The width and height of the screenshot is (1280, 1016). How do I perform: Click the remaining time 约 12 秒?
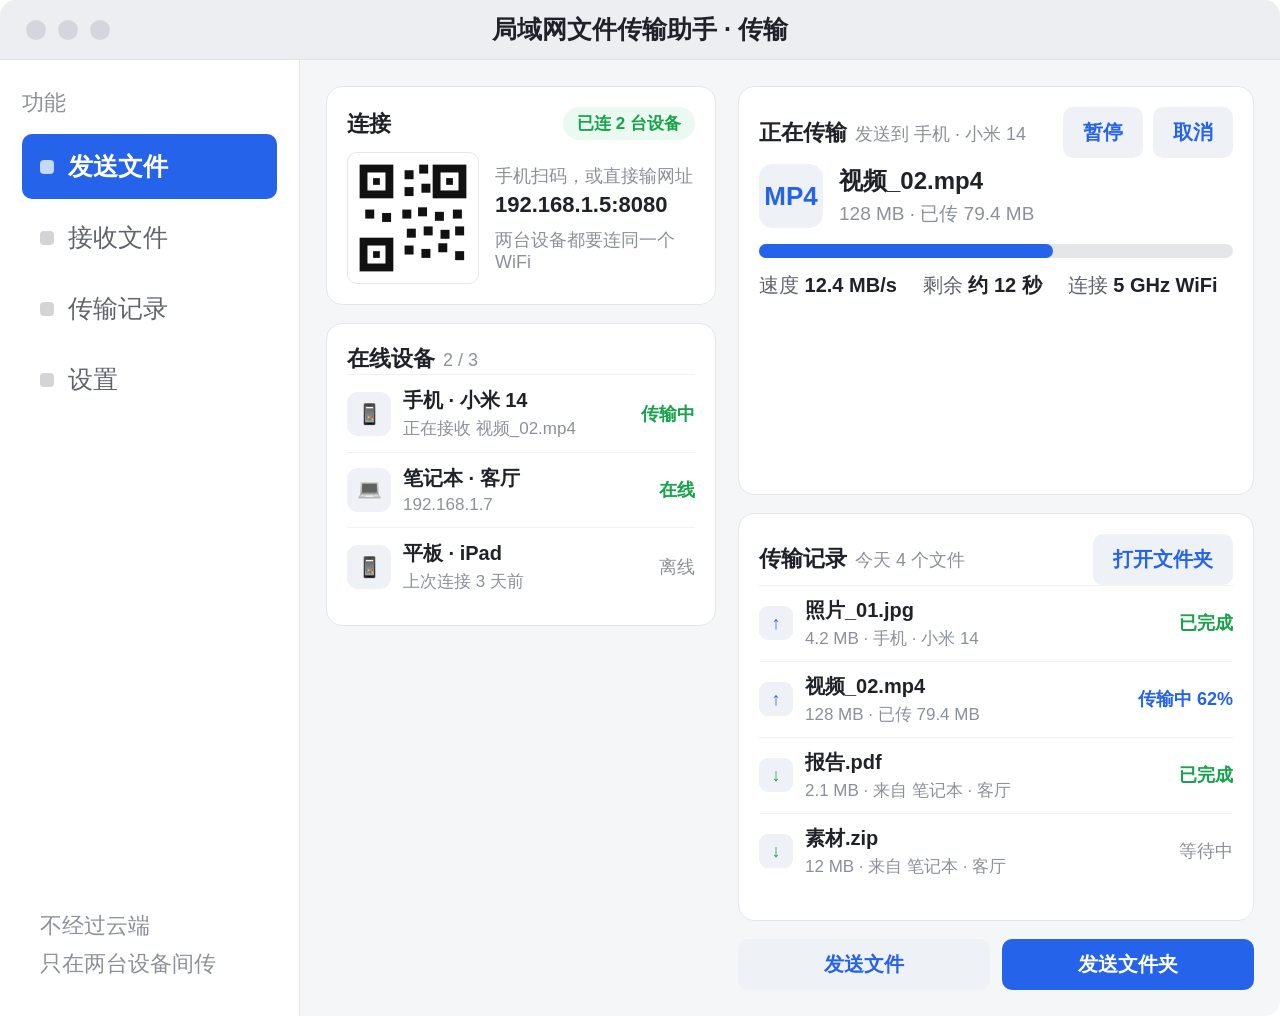coord(1005,285)
